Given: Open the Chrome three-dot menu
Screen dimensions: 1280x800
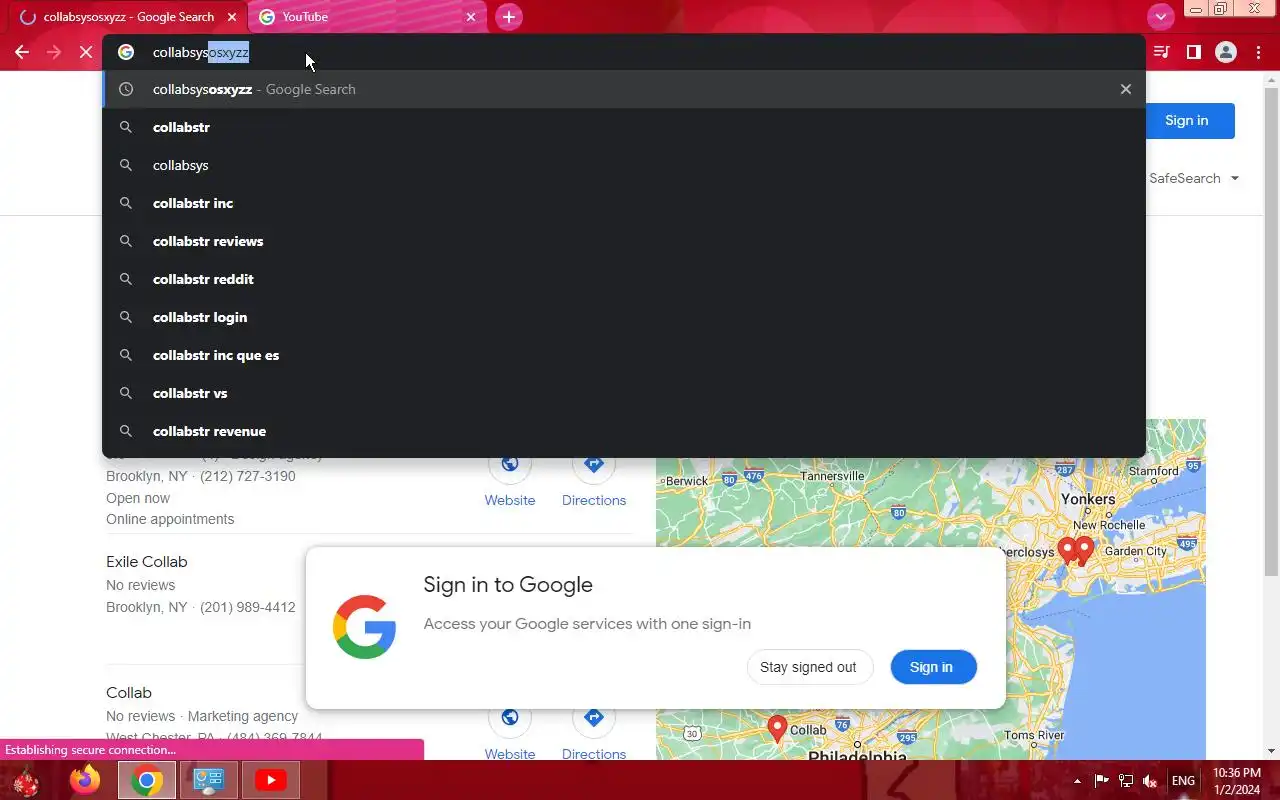Looking at the screenshot, I should (1258, 52).
